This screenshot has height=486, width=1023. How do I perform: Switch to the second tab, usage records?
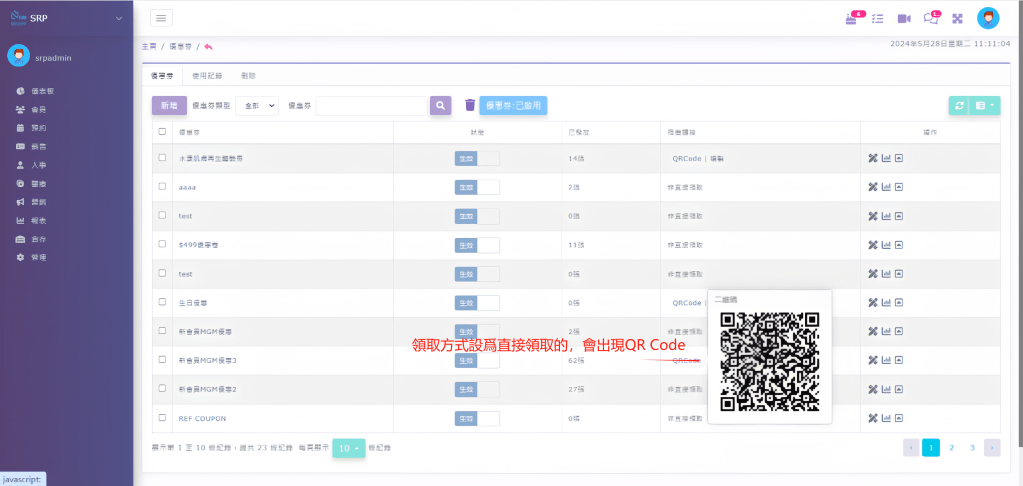tap(207, 76)
